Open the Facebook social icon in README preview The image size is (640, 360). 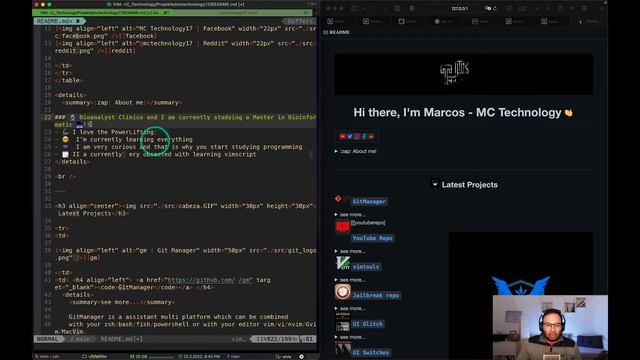[x=364, y=136]
